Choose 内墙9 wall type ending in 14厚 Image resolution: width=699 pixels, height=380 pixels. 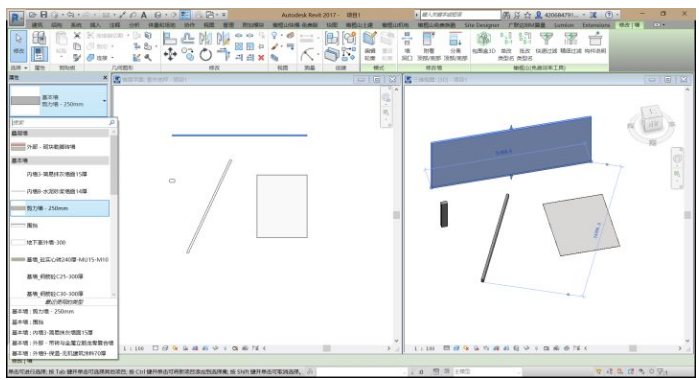pyautogui.click(x=59, y=191)
